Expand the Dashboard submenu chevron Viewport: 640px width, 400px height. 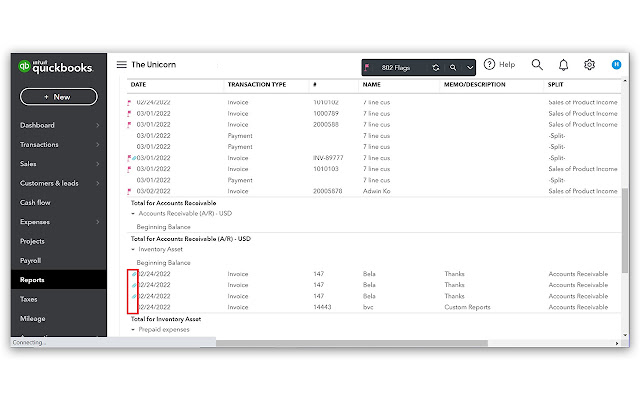point(98,125)
